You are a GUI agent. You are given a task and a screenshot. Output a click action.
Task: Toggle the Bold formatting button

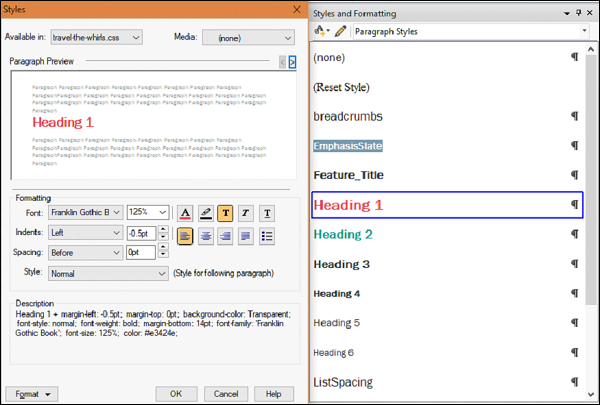tap(226, 212)
